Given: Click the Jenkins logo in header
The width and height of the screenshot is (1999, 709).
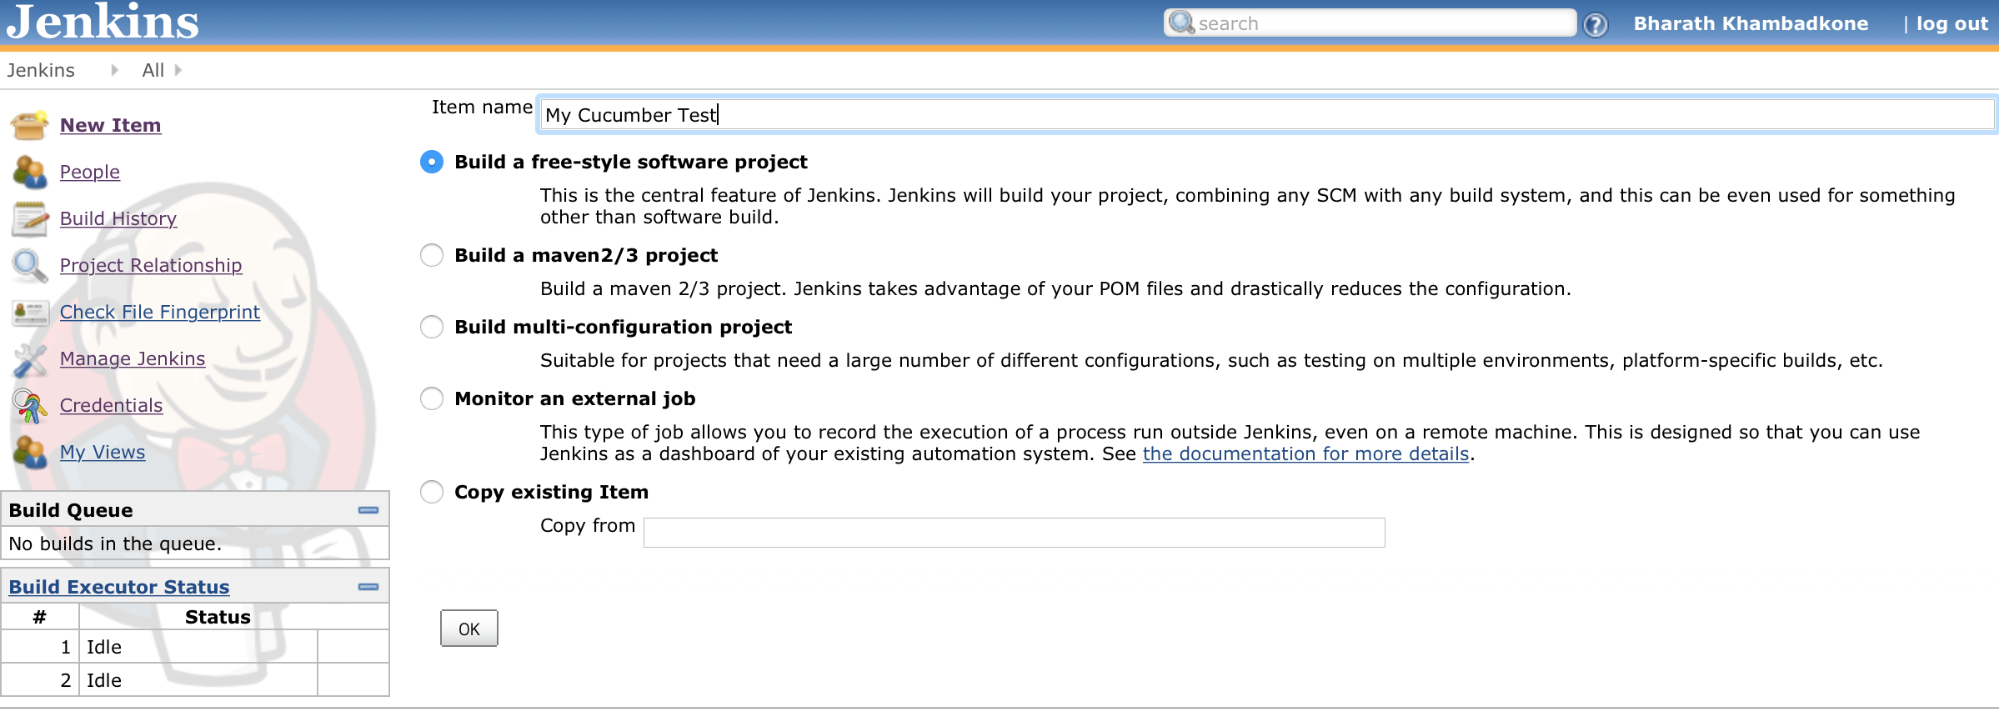Looking at the screenshot, I should 103,21.
